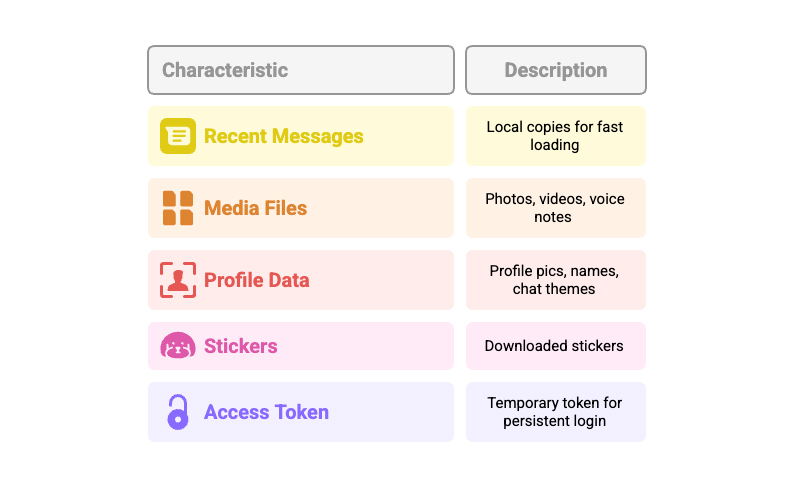Select the Stickers label text
797x490 pixels.
point(240,346)
